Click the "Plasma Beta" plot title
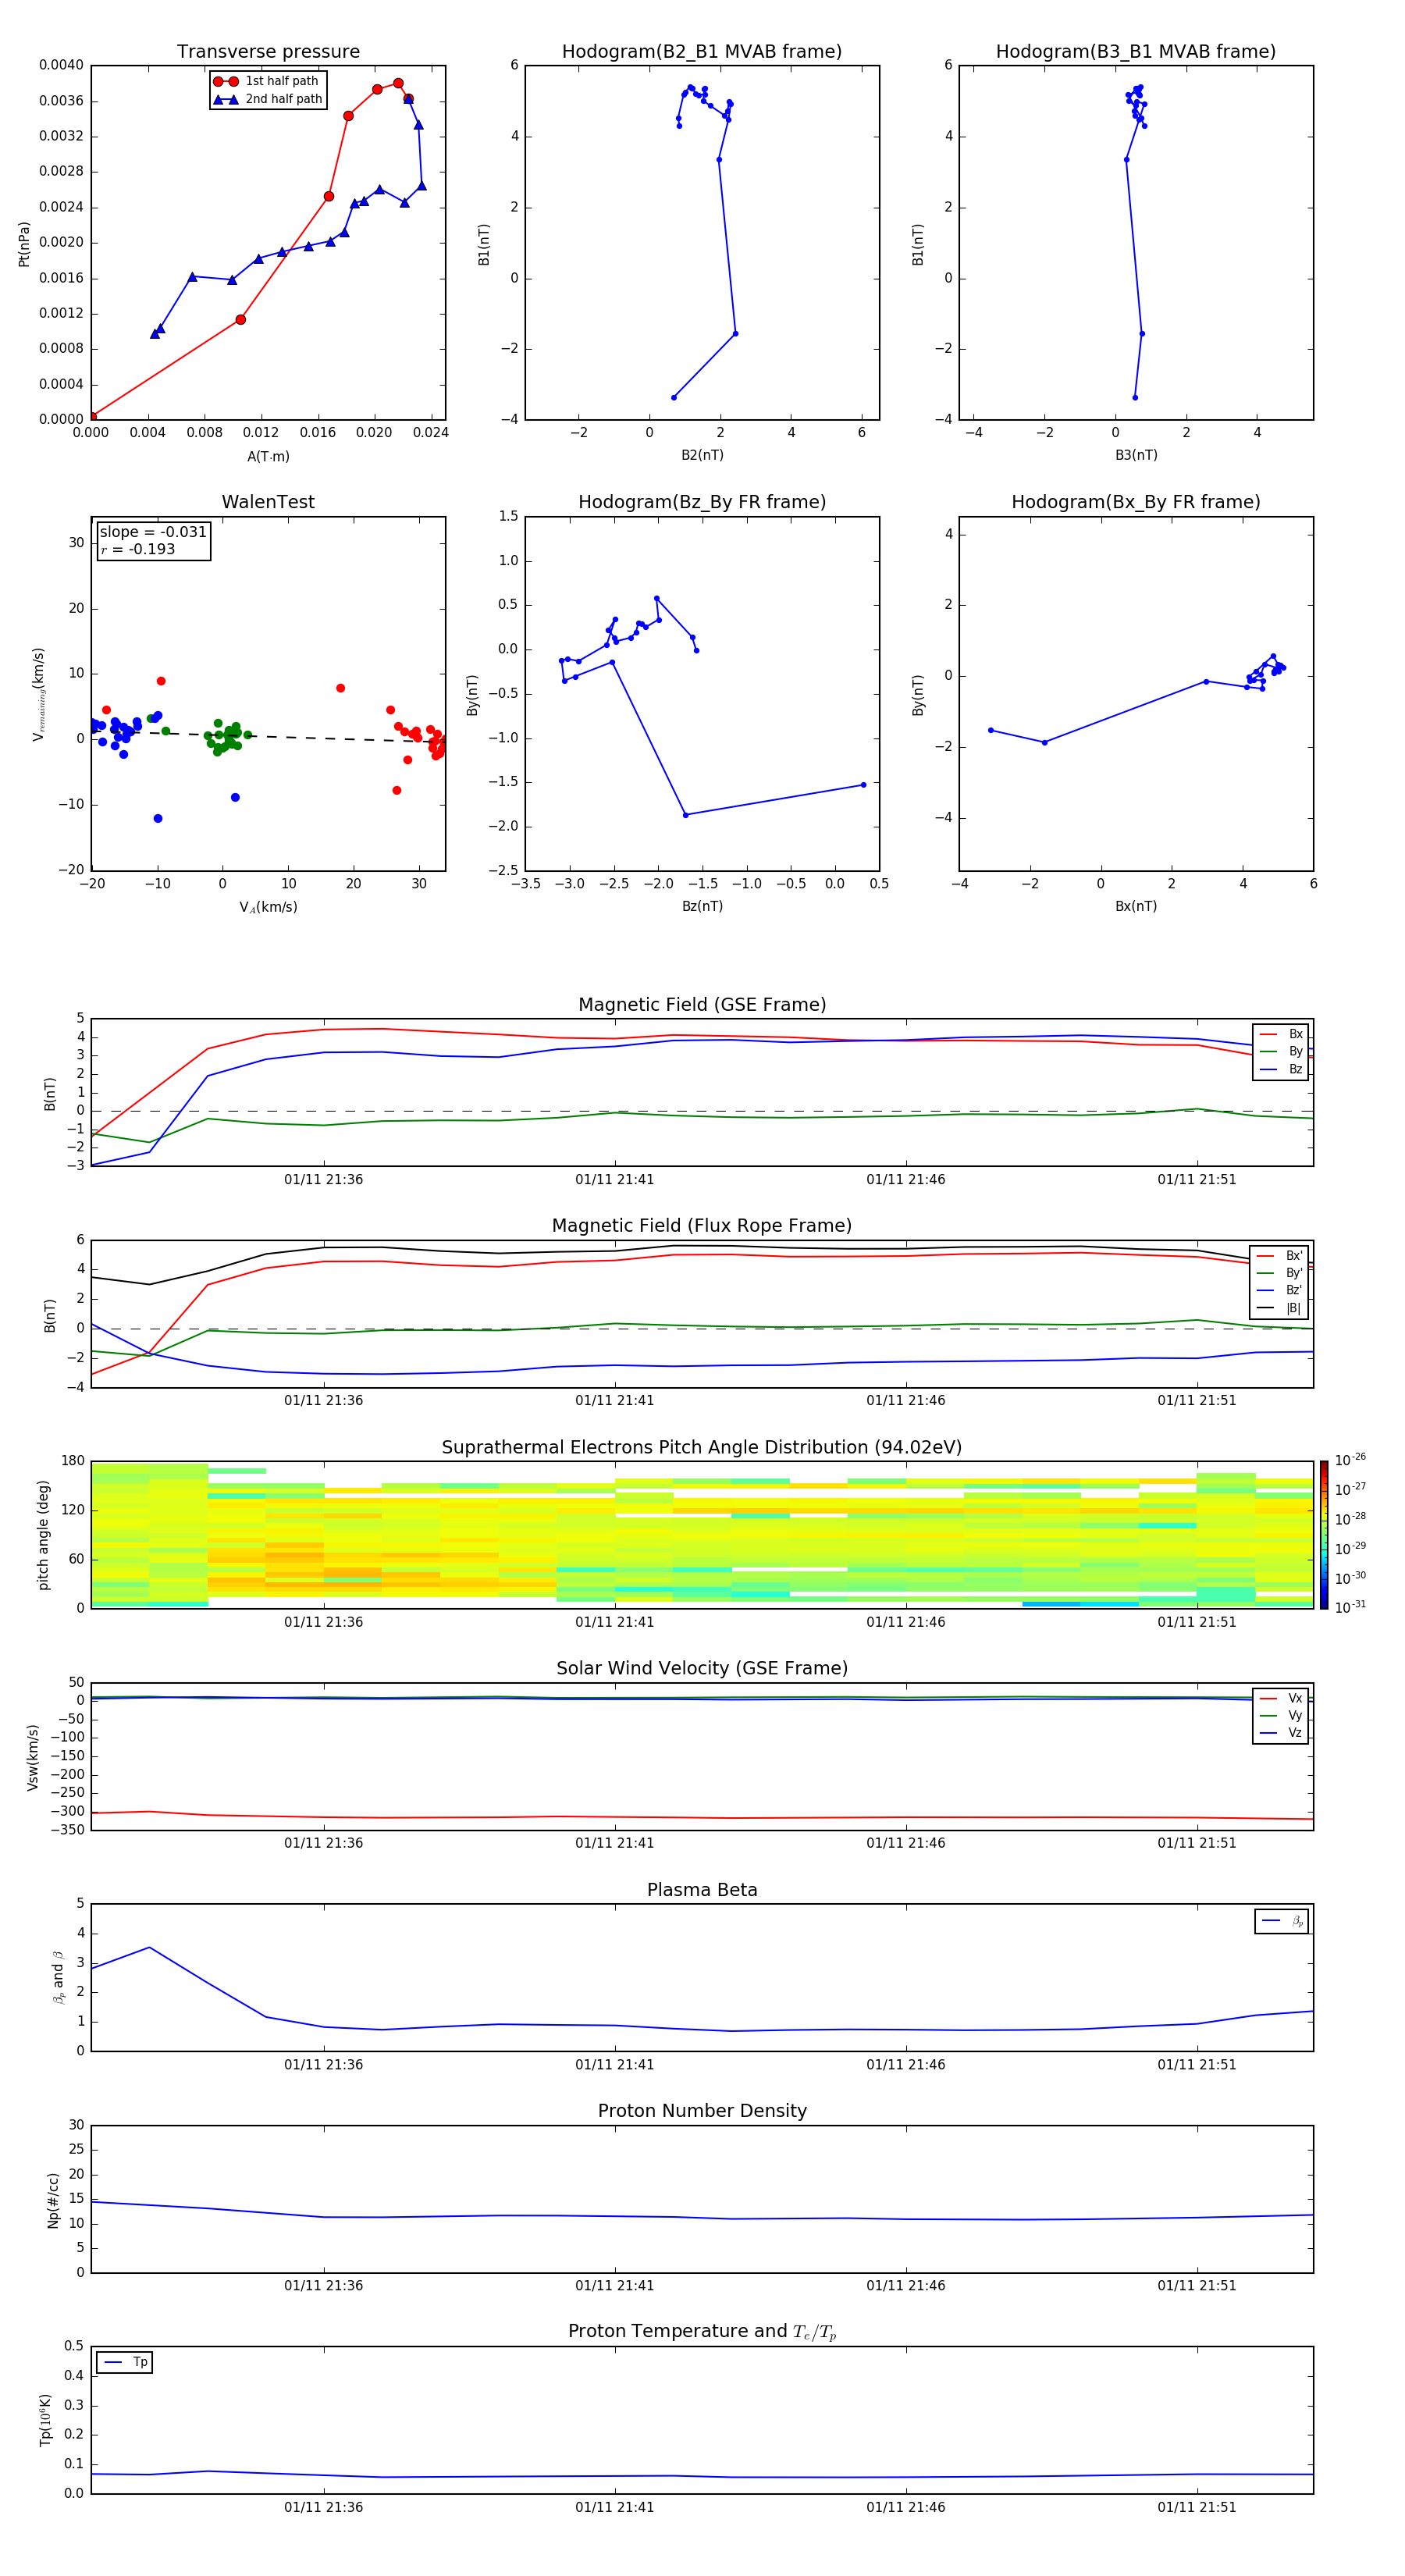Screen dimensions: 1405x2576 (x=702, y=1891)
